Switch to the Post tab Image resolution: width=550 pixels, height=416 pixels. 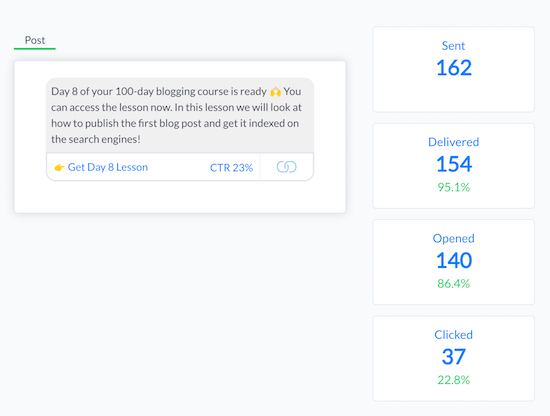(x=35, y=40)
